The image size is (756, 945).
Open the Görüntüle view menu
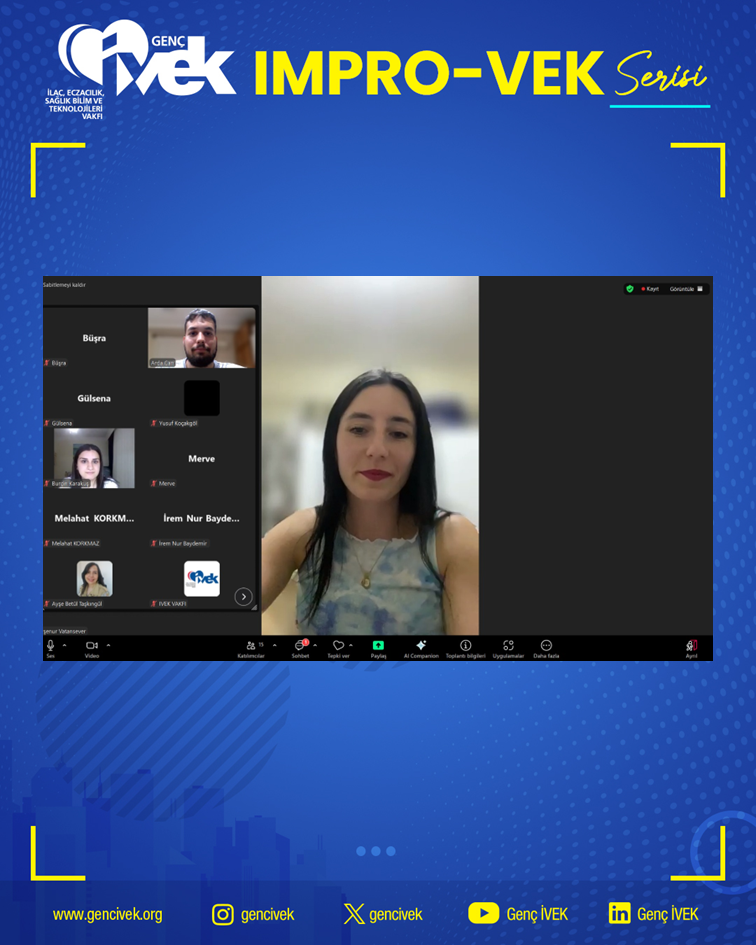click(x=687, y=288)
